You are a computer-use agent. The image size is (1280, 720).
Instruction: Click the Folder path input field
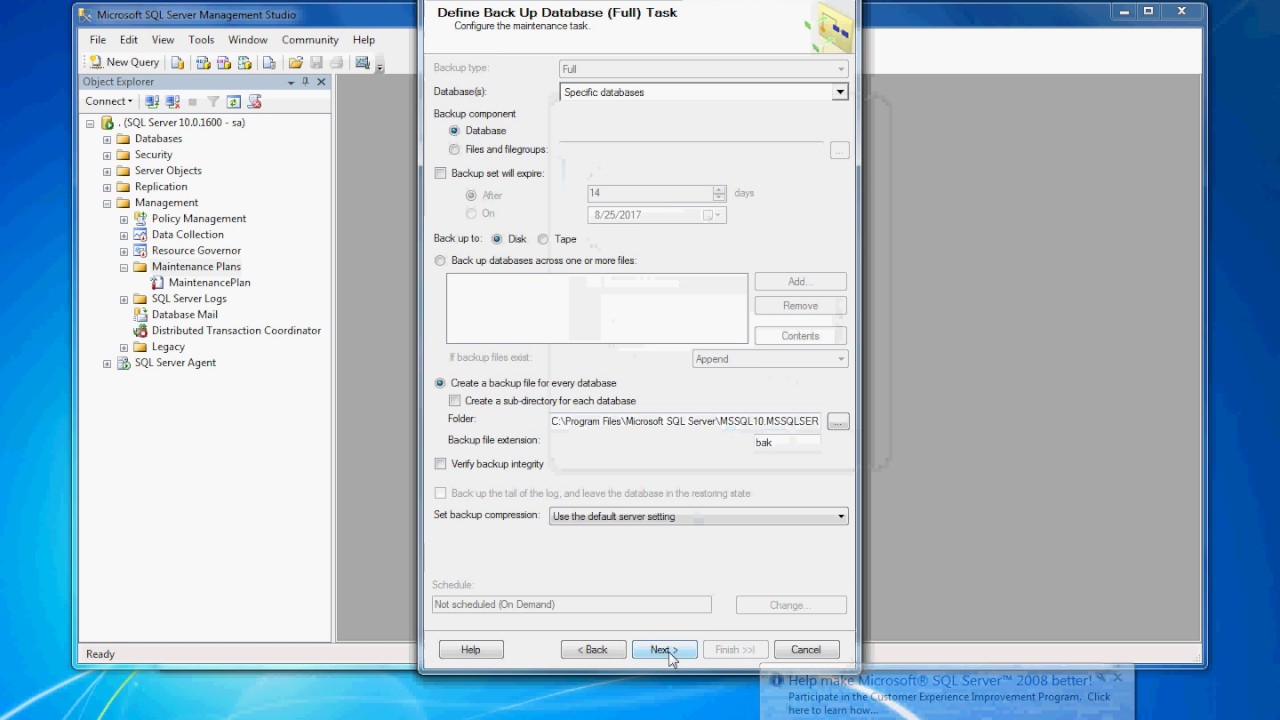685,422
